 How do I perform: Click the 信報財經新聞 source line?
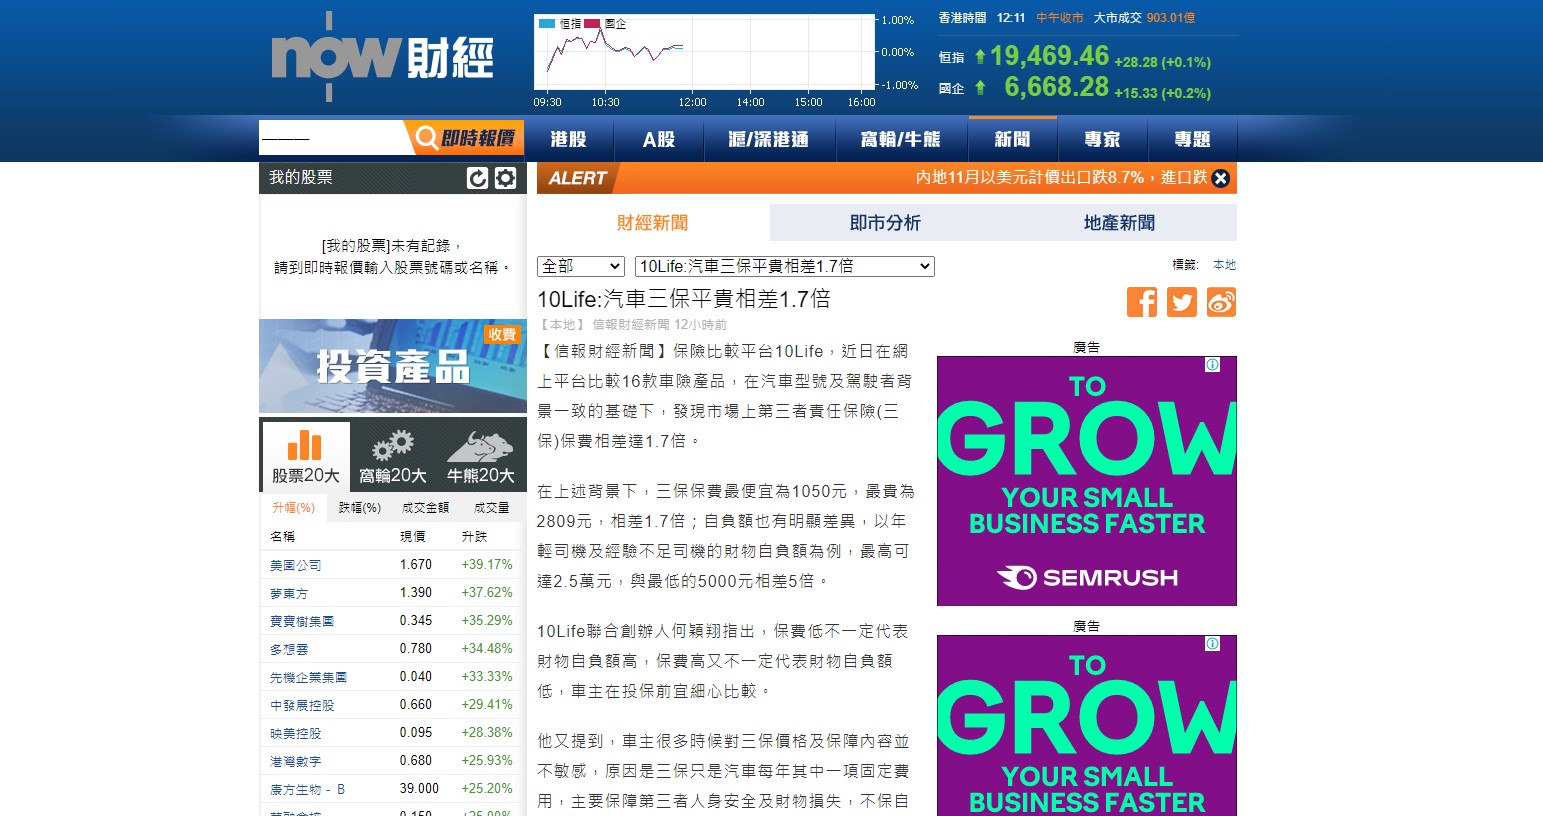pos(631,325)
